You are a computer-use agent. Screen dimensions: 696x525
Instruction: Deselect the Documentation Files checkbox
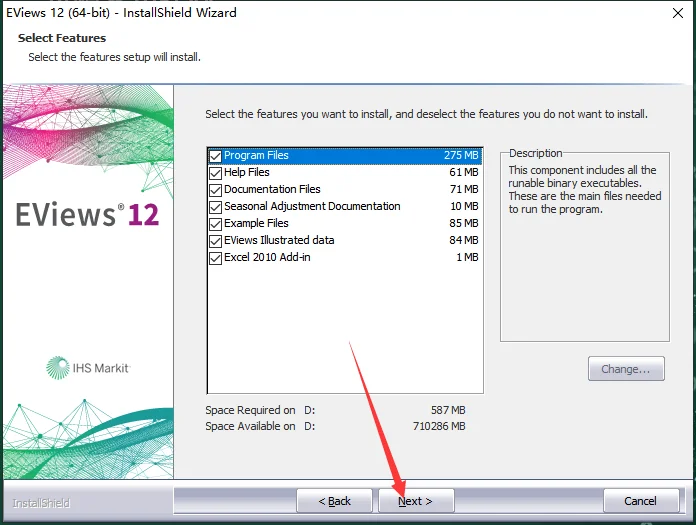coord(215,190)
